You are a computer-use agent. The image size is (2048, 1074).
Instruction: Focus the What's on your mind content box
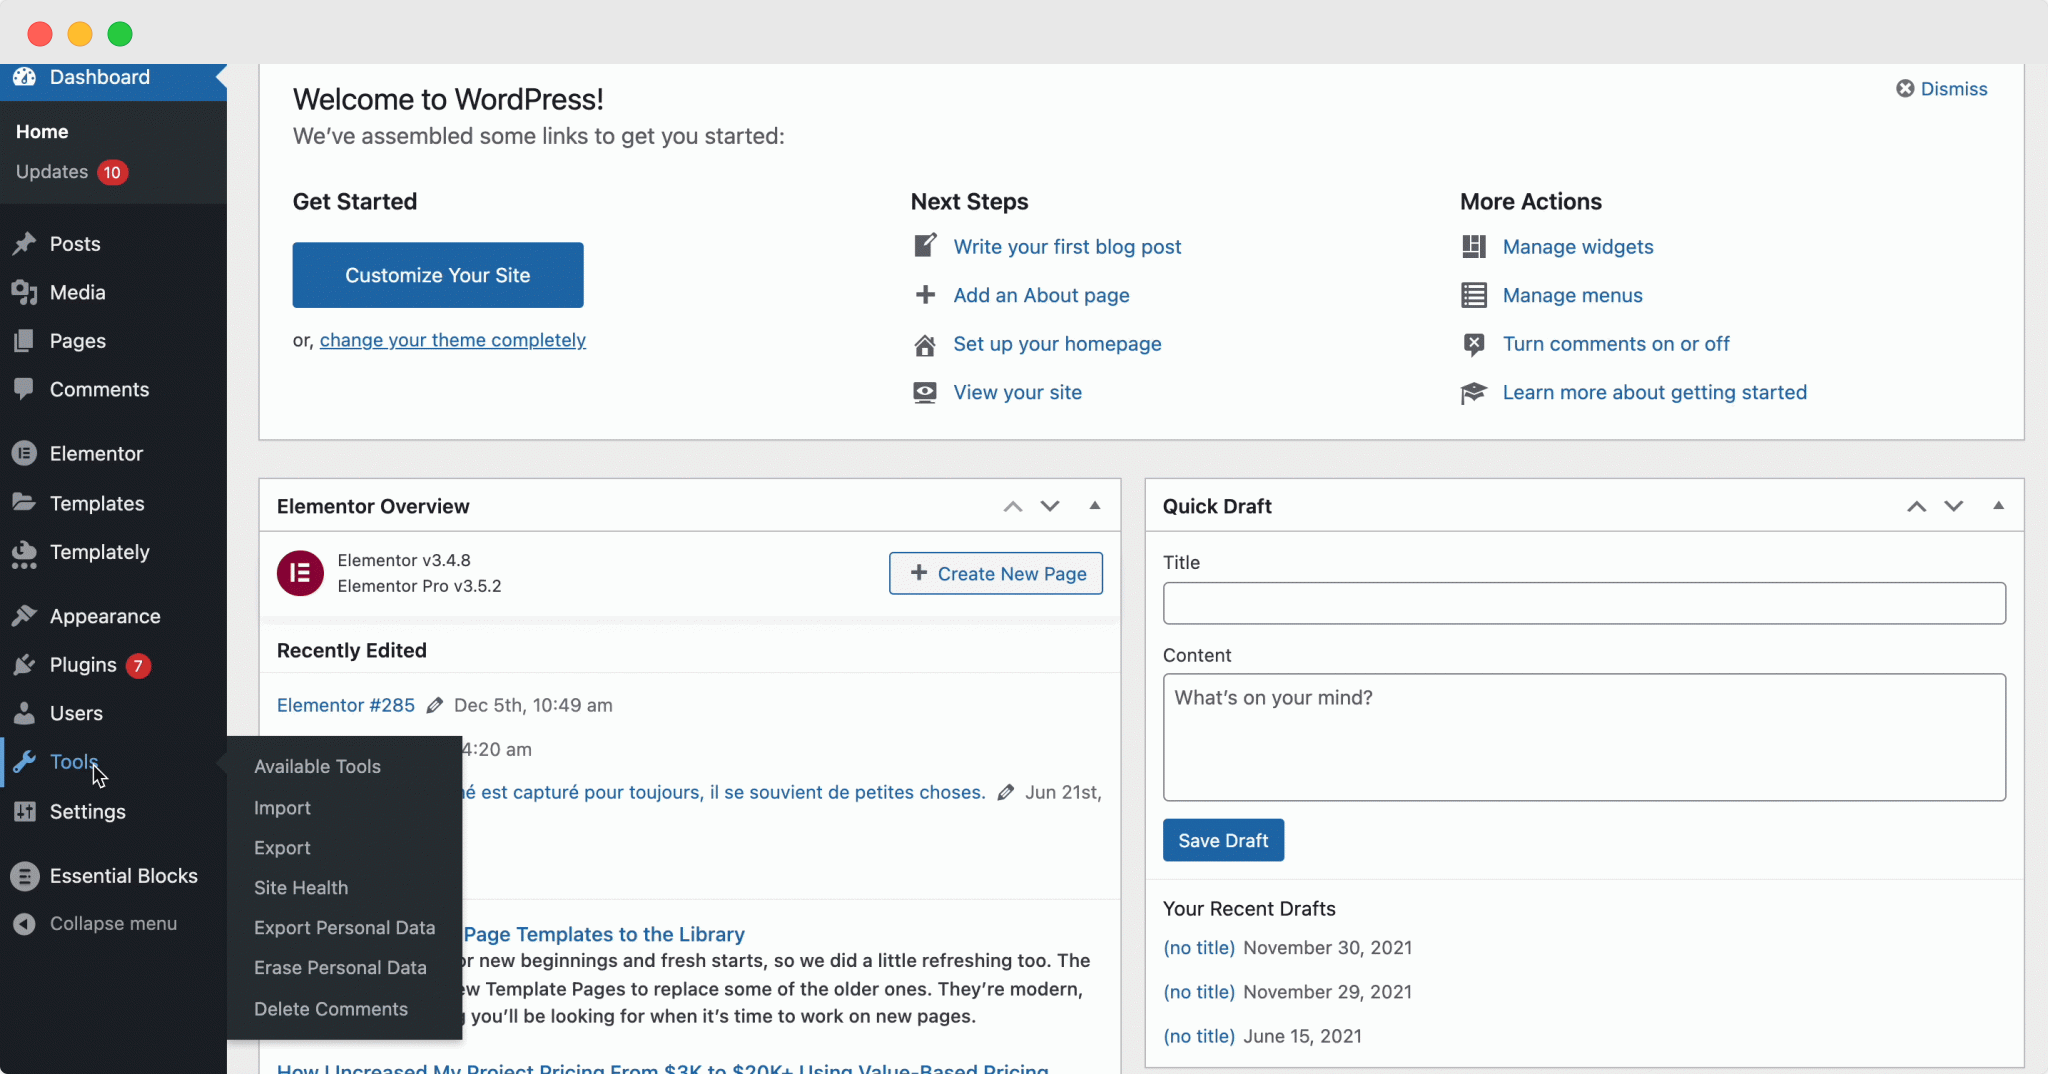coord(1584,737)
